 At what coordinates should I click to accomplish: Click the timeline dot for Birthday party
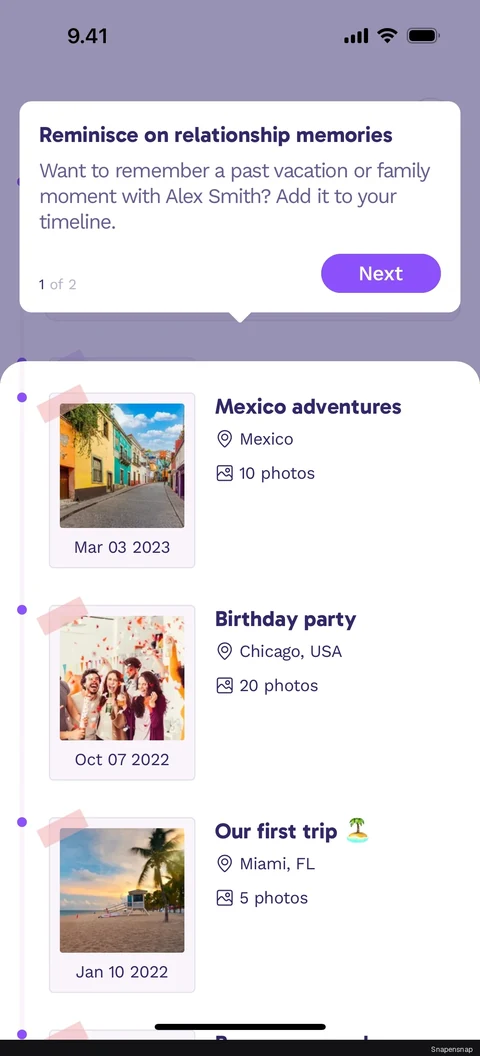click(22, 609)
